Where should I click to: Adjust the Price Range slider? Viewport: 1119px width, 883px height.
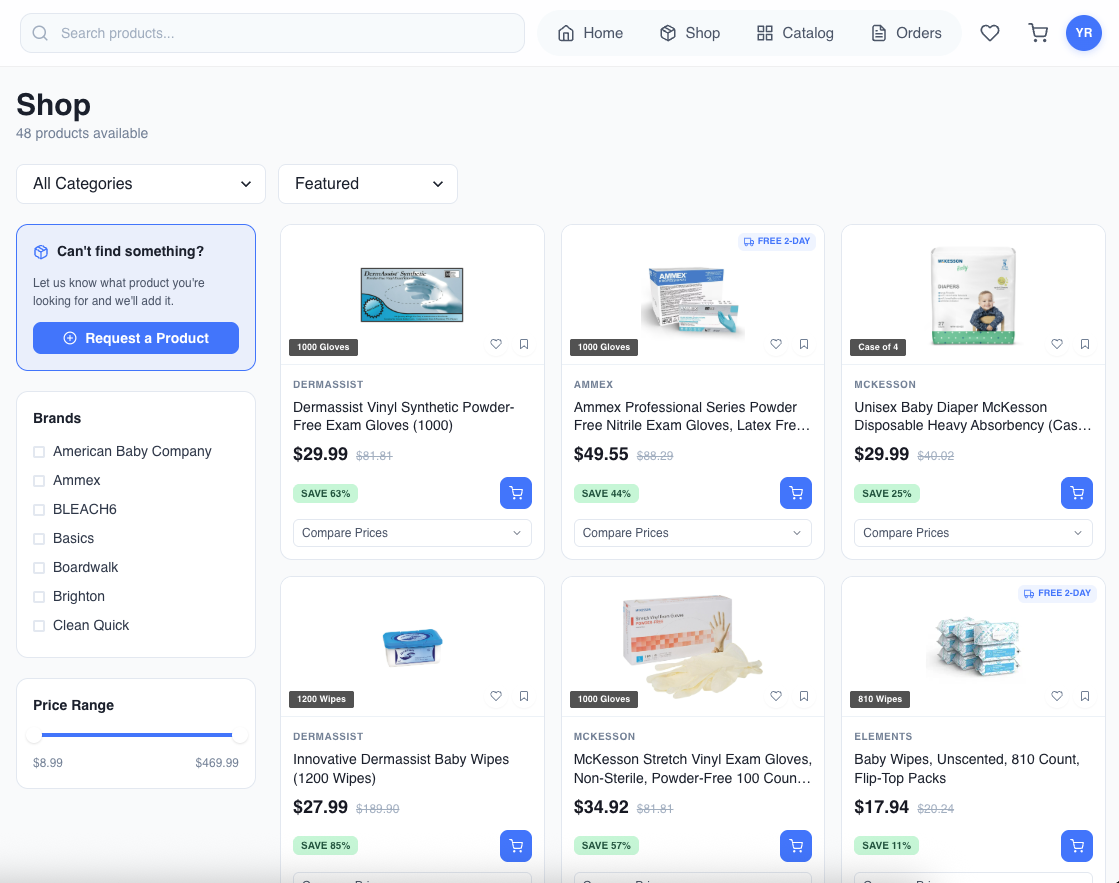(136, 733)
